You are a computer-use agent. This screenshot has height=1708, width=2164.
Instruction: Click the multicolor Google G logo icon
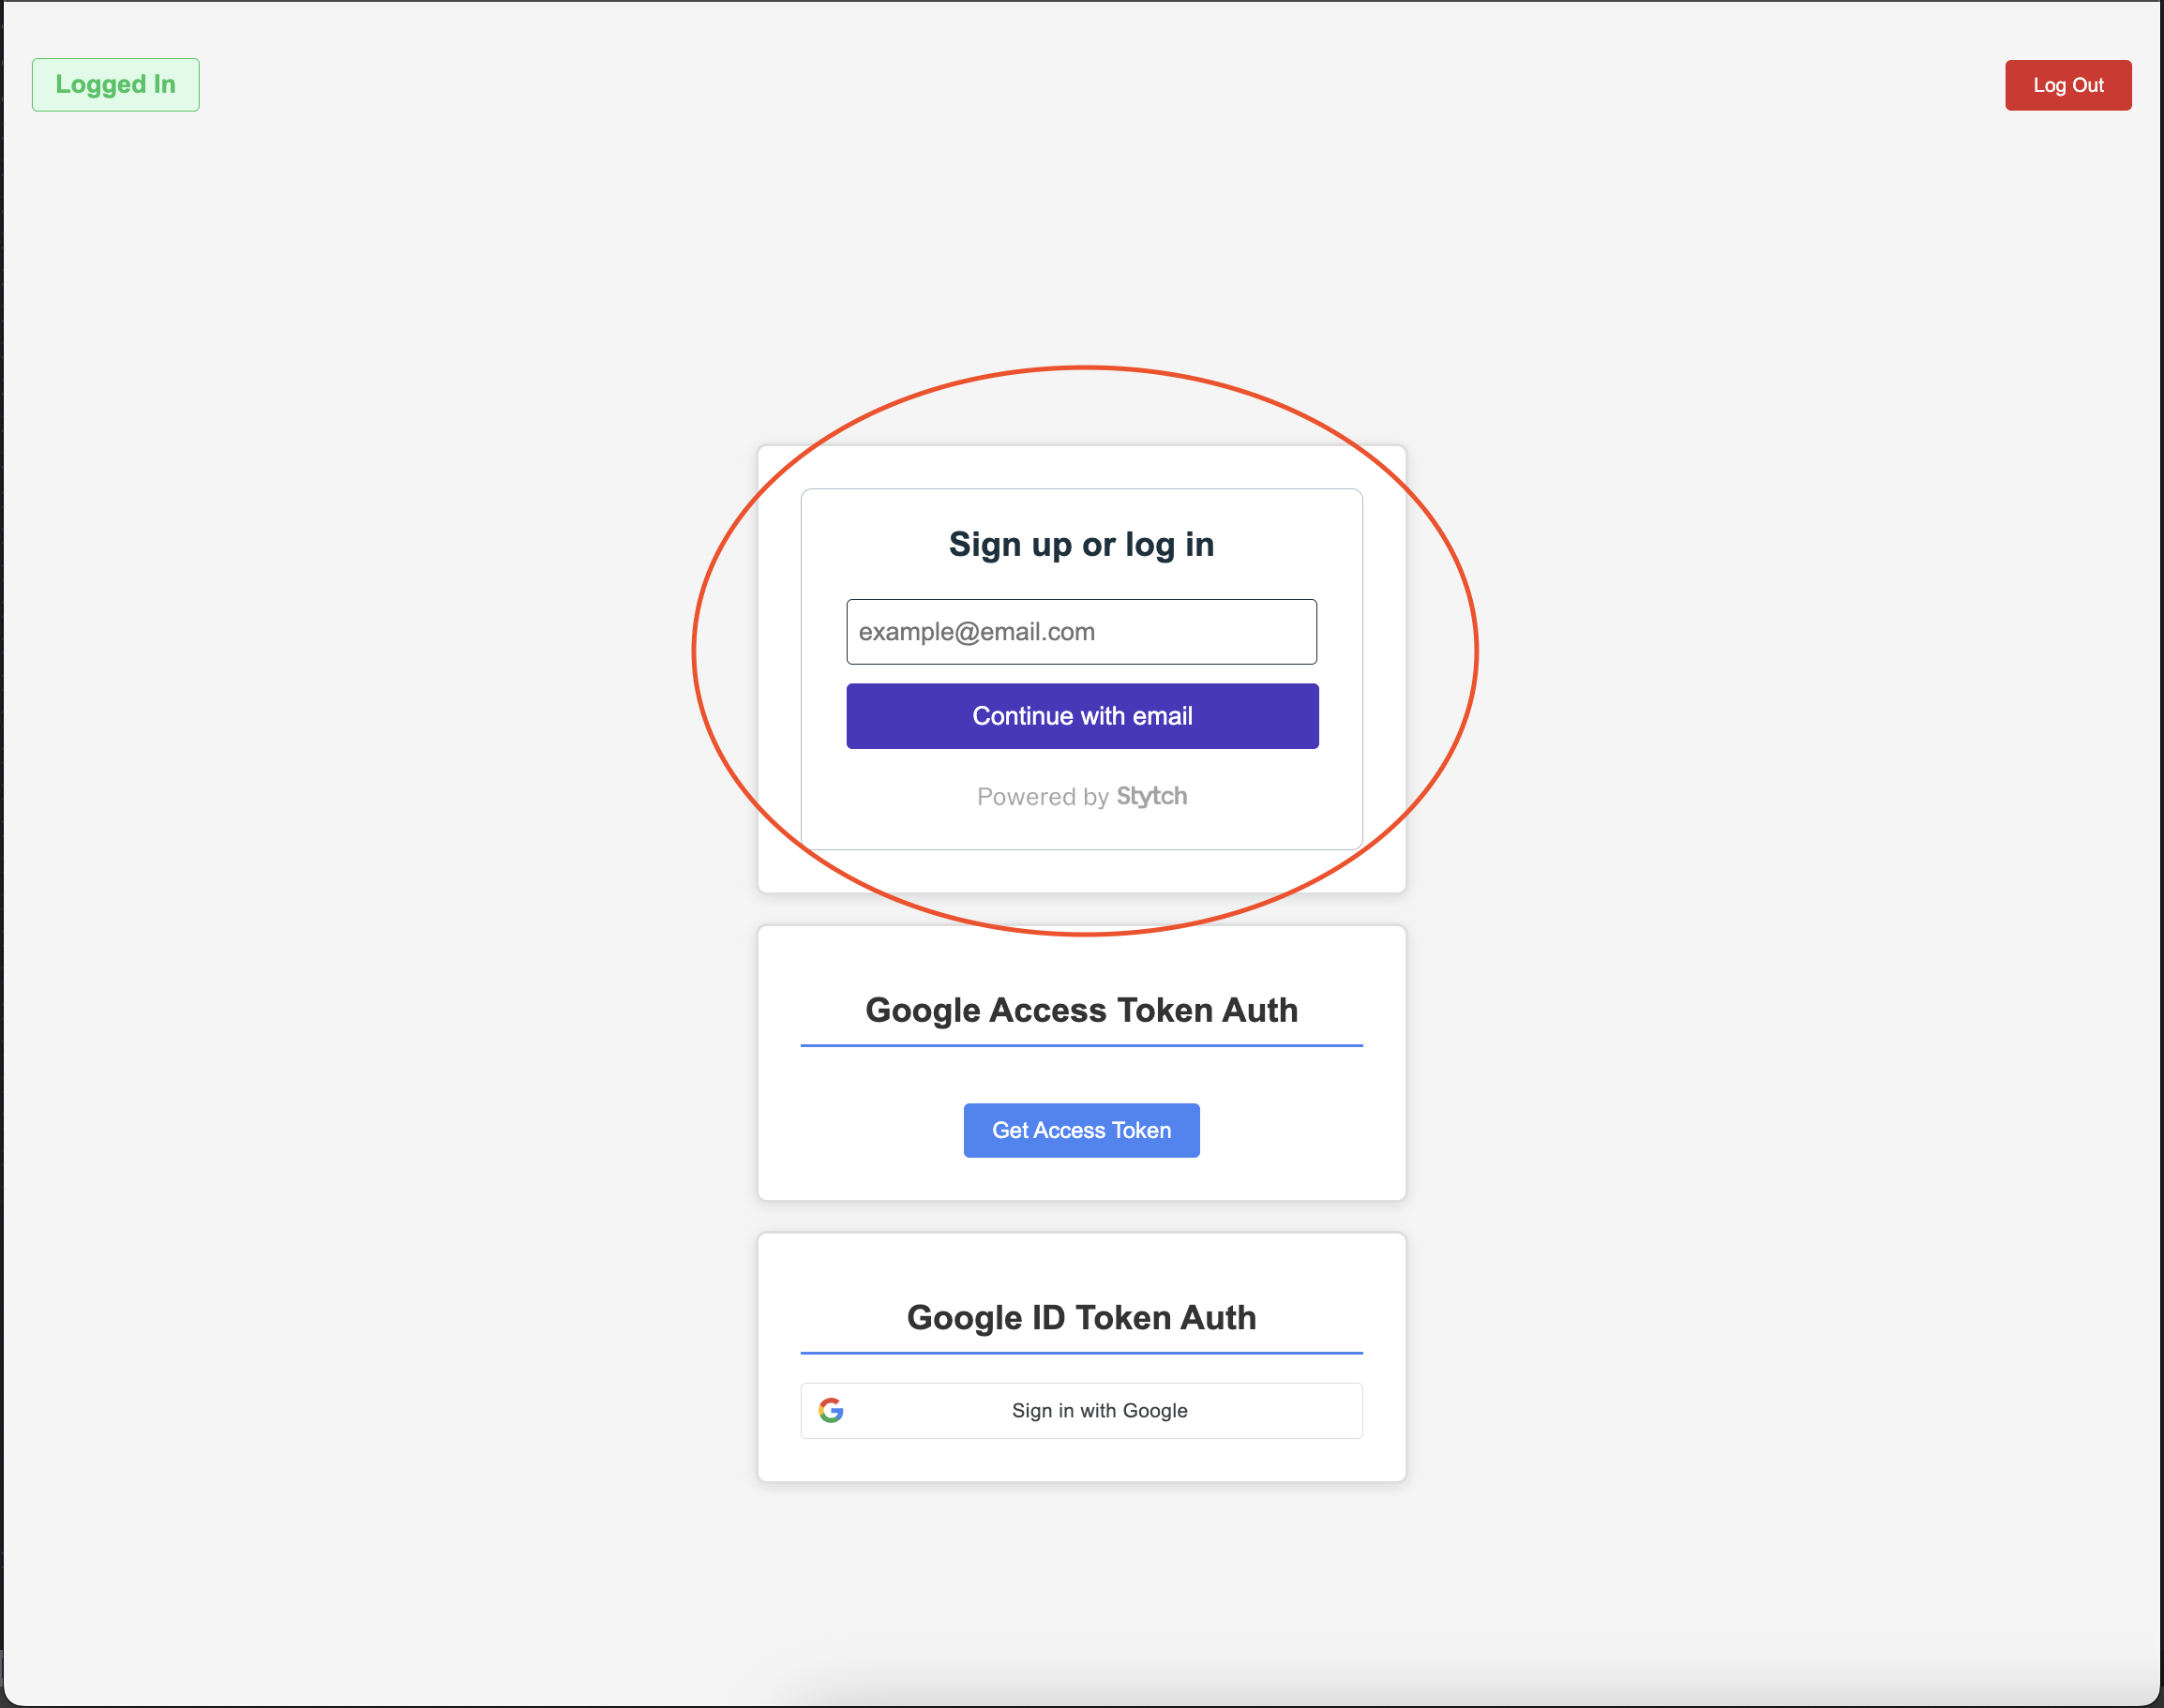(831, 1410)
